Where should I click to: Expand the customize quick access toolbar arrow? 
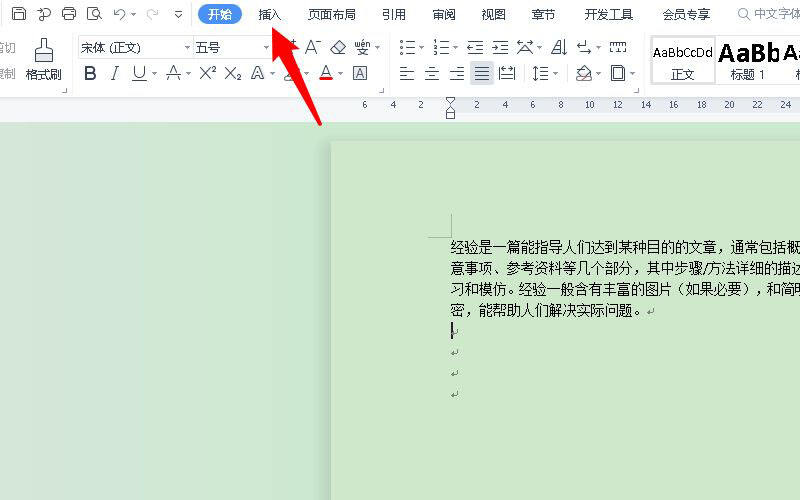pyautogui.click(x=178, y=15)
